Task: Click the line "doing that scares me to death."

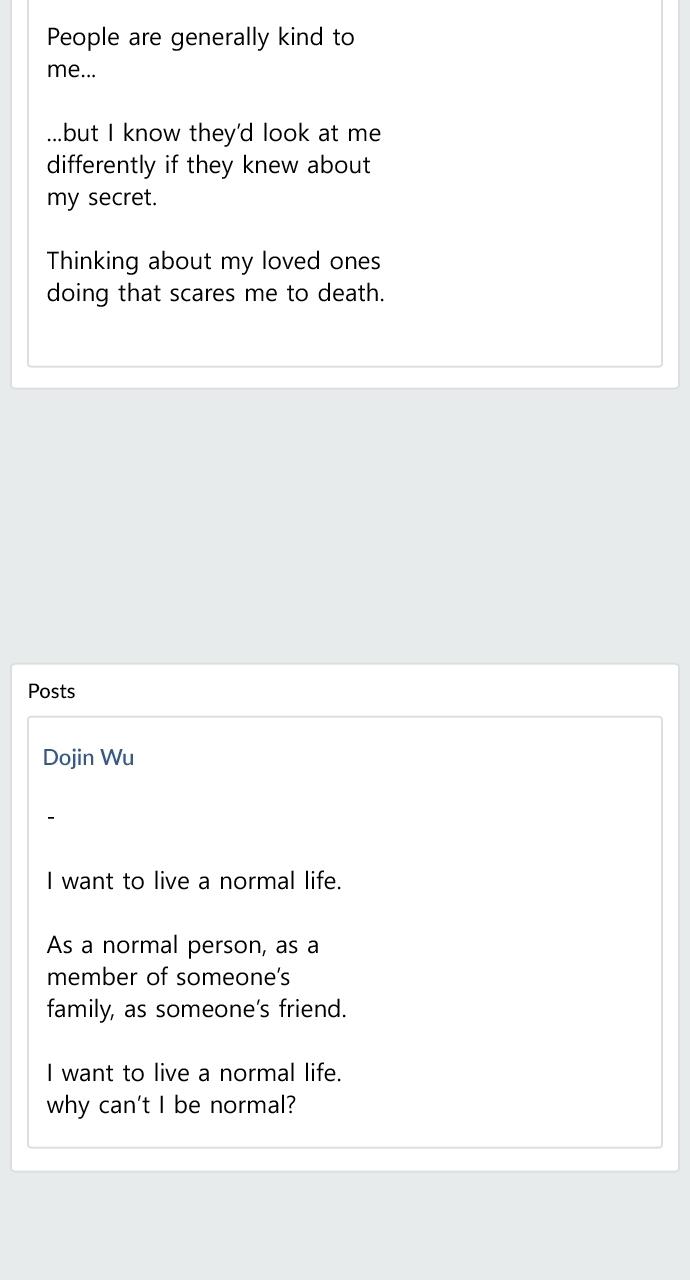Action: click(x=215, y=293)
